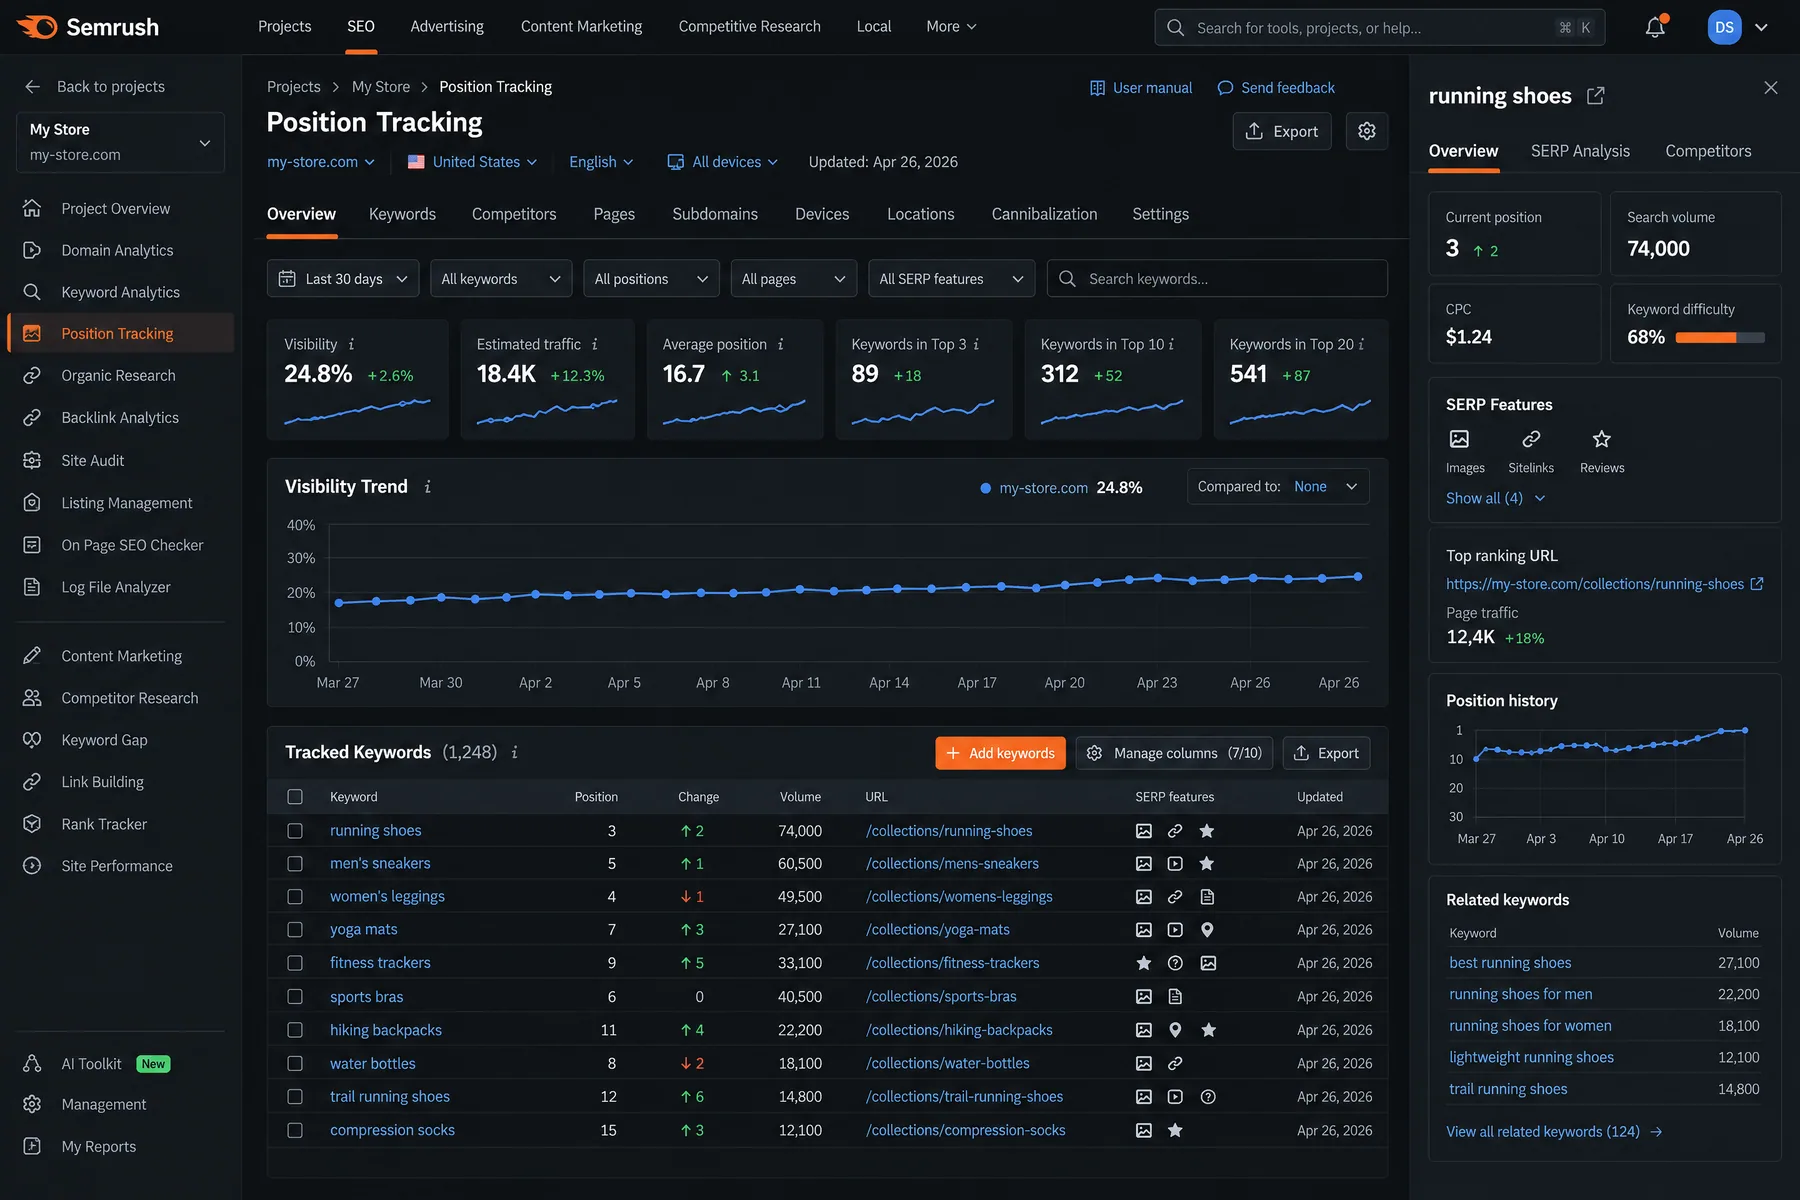Click the My Reports sidebar icon
Screen dimensions: 1800x1200
coord(32,1146)
